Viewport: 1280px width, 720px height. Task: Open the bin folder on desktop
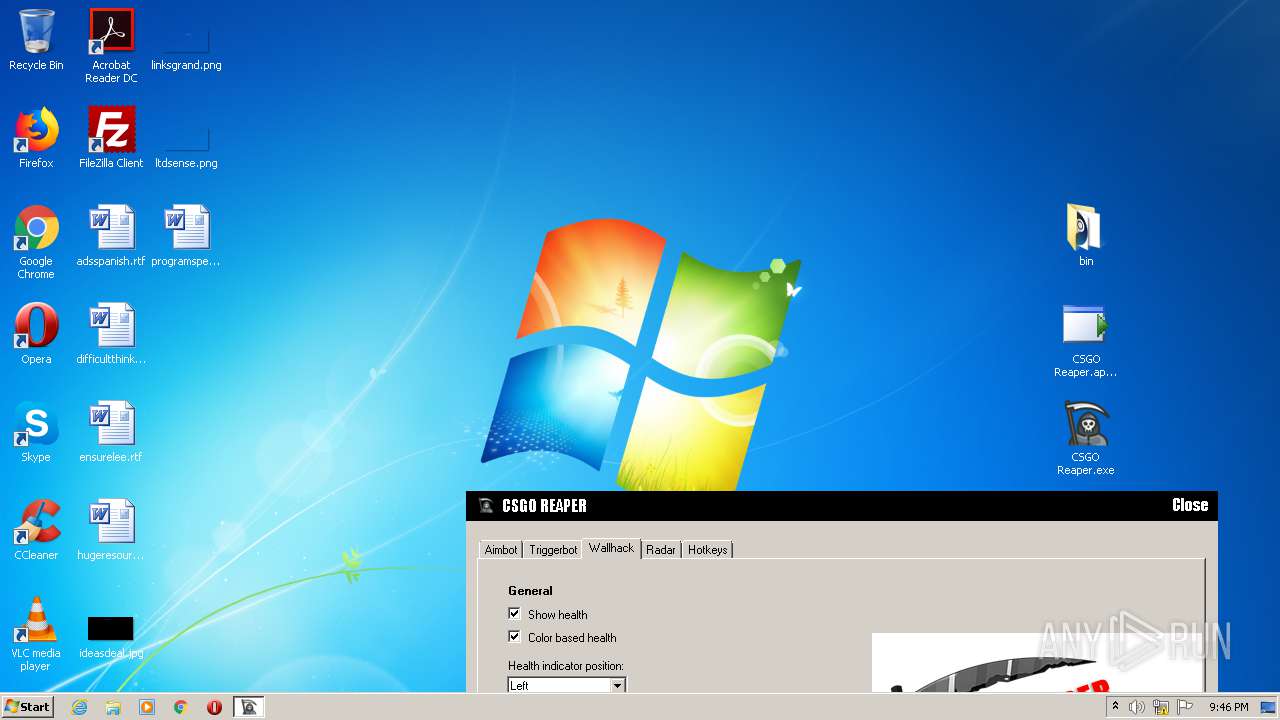click(x=1086, y=236)
